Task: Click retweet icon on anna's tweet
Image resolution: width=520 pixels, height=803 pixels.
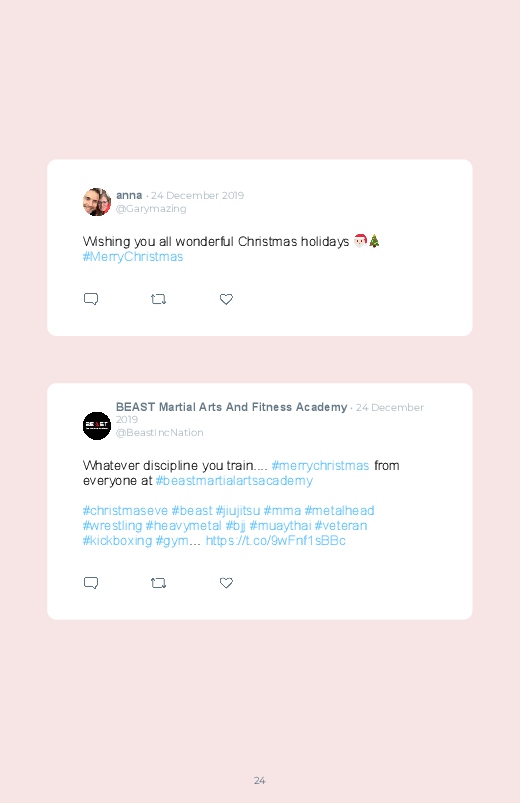Action: click(x=158, y=299)
